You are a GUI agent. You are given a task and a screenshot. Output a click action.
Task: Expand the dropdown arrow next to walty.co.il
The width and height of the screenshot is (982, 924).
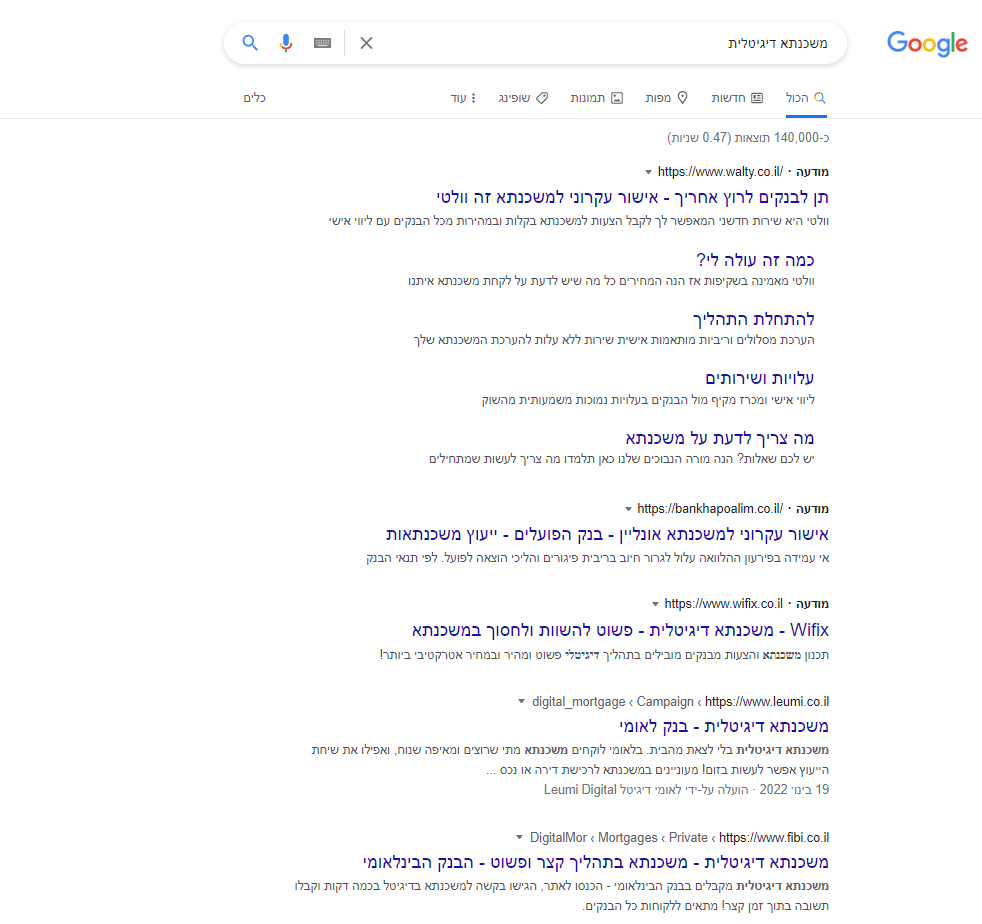(x=648, y=172)
